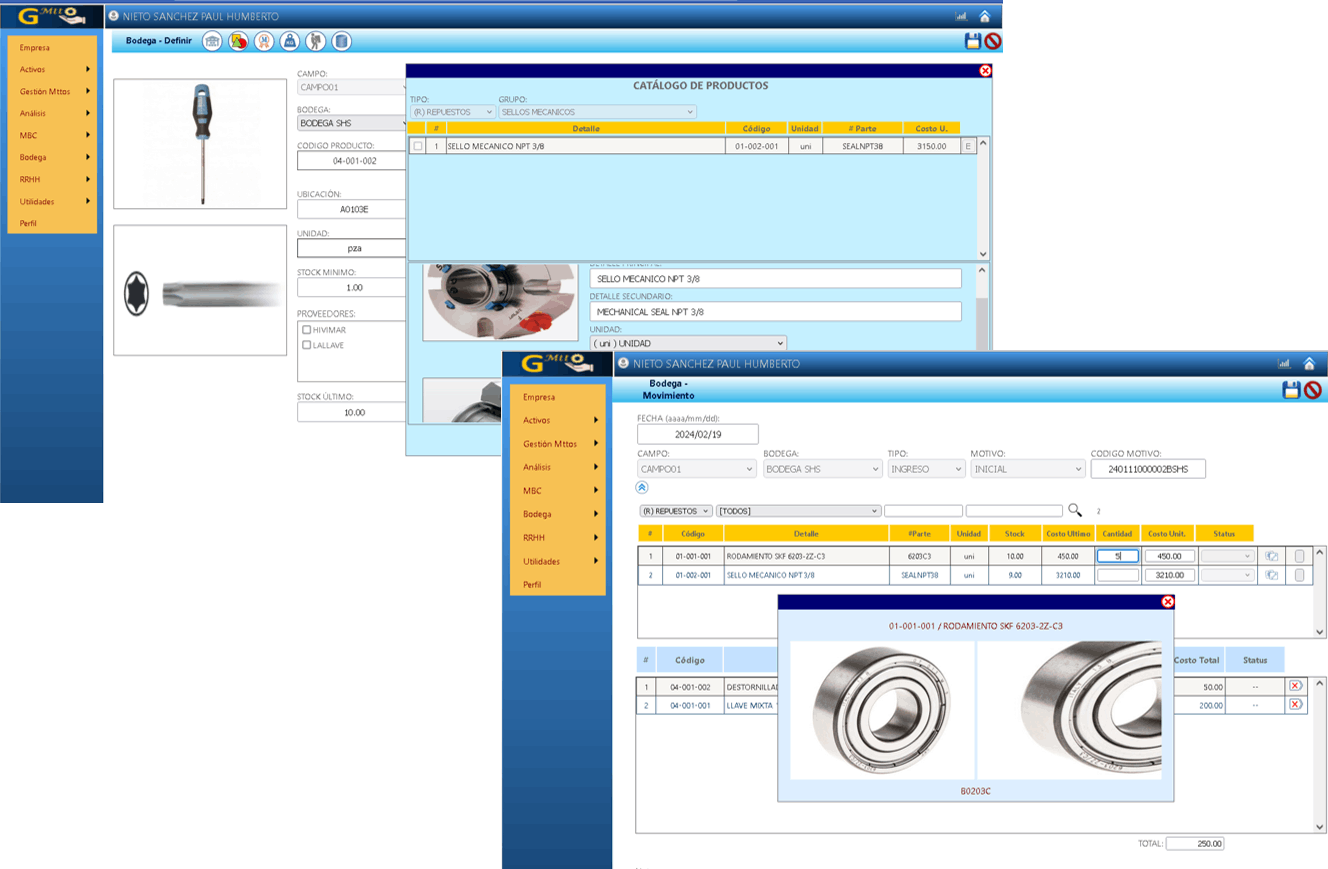Open the [TODOS] group dropdown
1328x869 pixels.
[x=797, y=511]
